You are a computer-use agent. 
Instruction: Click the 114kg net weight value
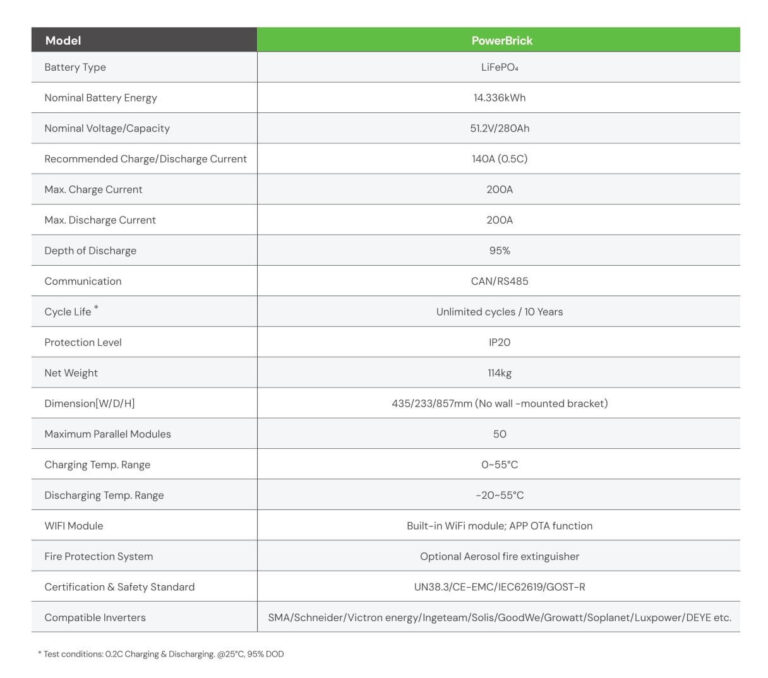pyautogui.click(x=499, y=373)
